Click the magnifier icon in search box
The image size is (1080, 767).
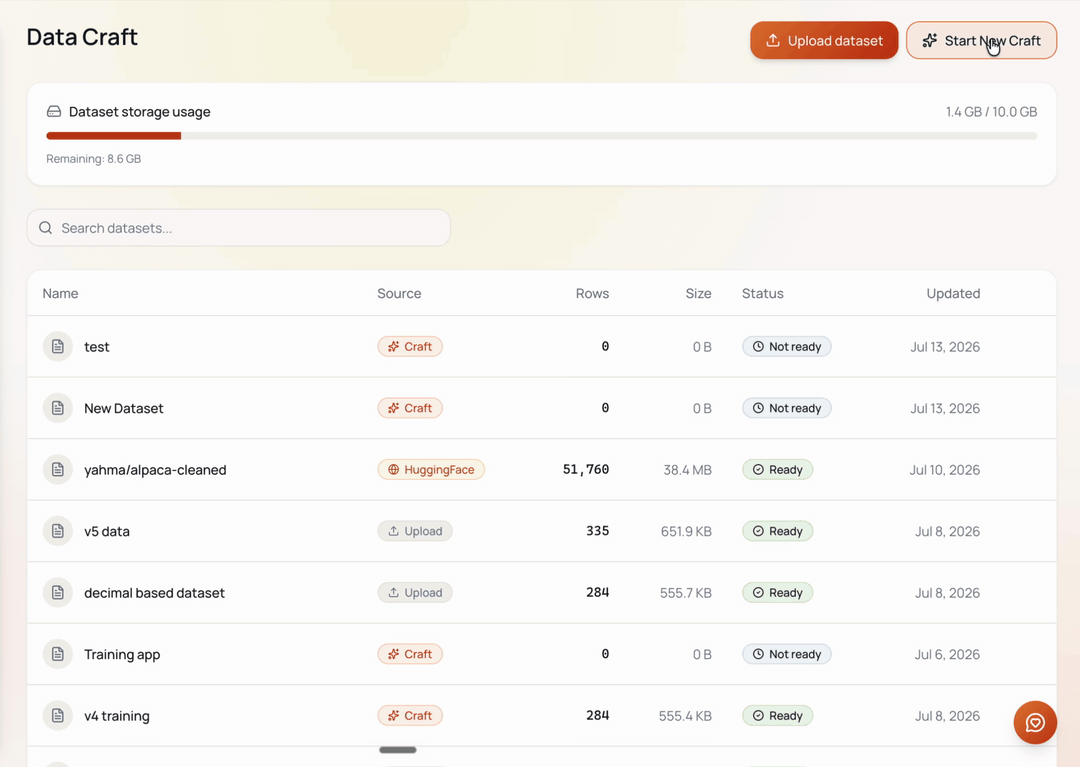click(x=45, y=228)
